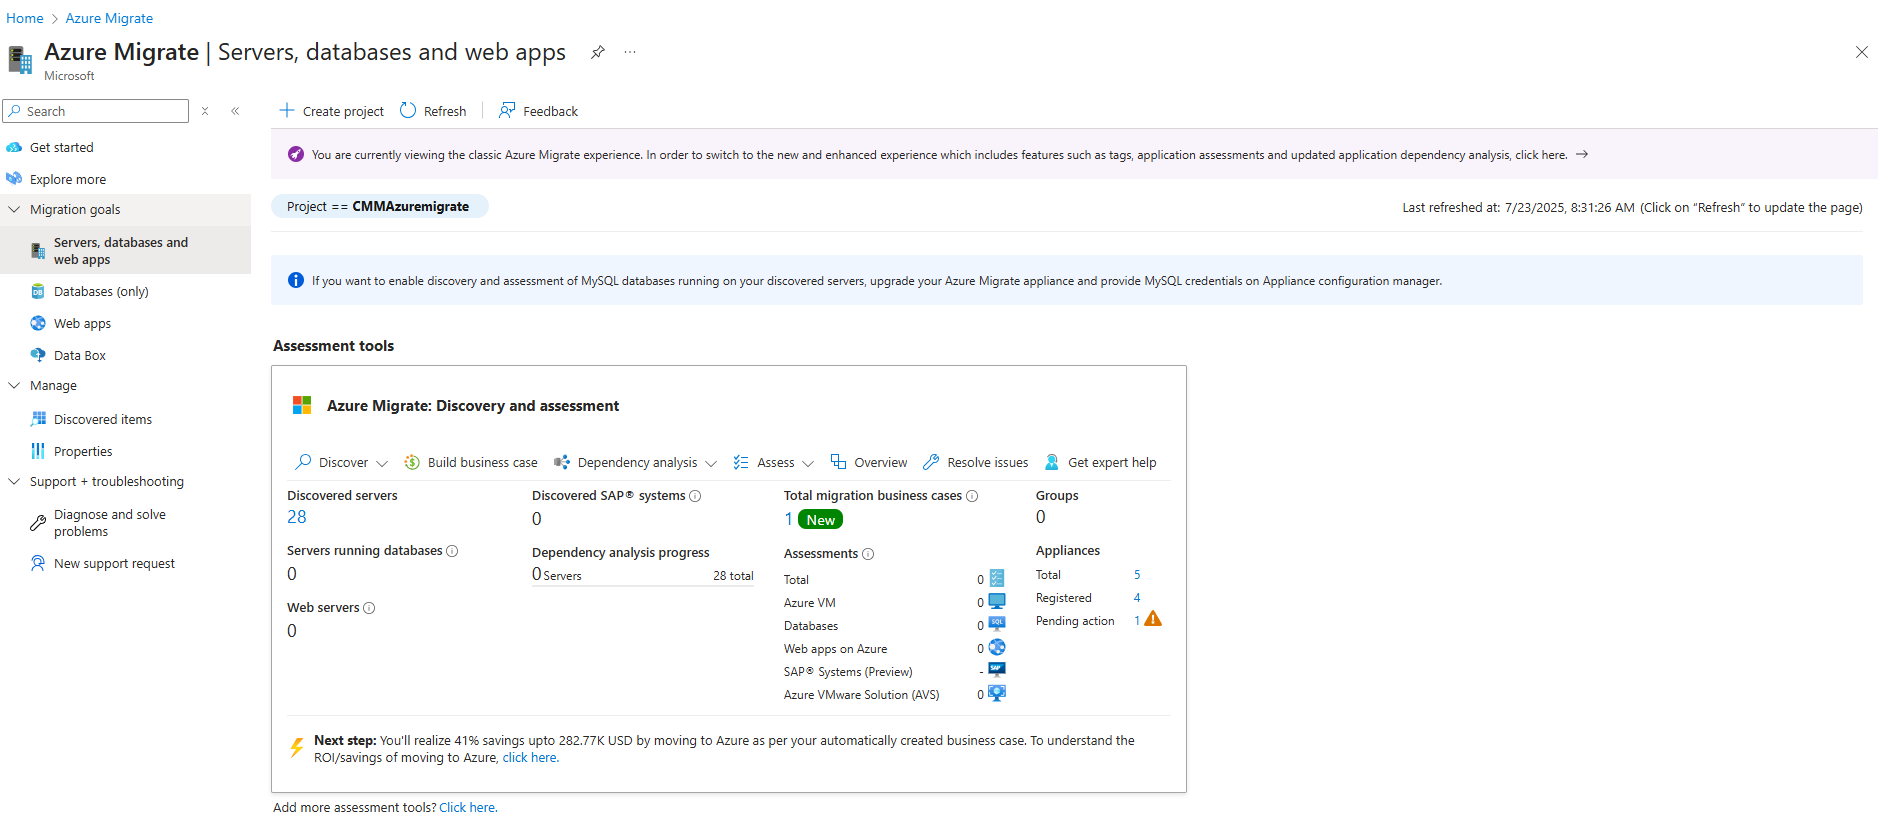Close the Azure Migrate blade

pyautogui.click(x=1861, y=52)
